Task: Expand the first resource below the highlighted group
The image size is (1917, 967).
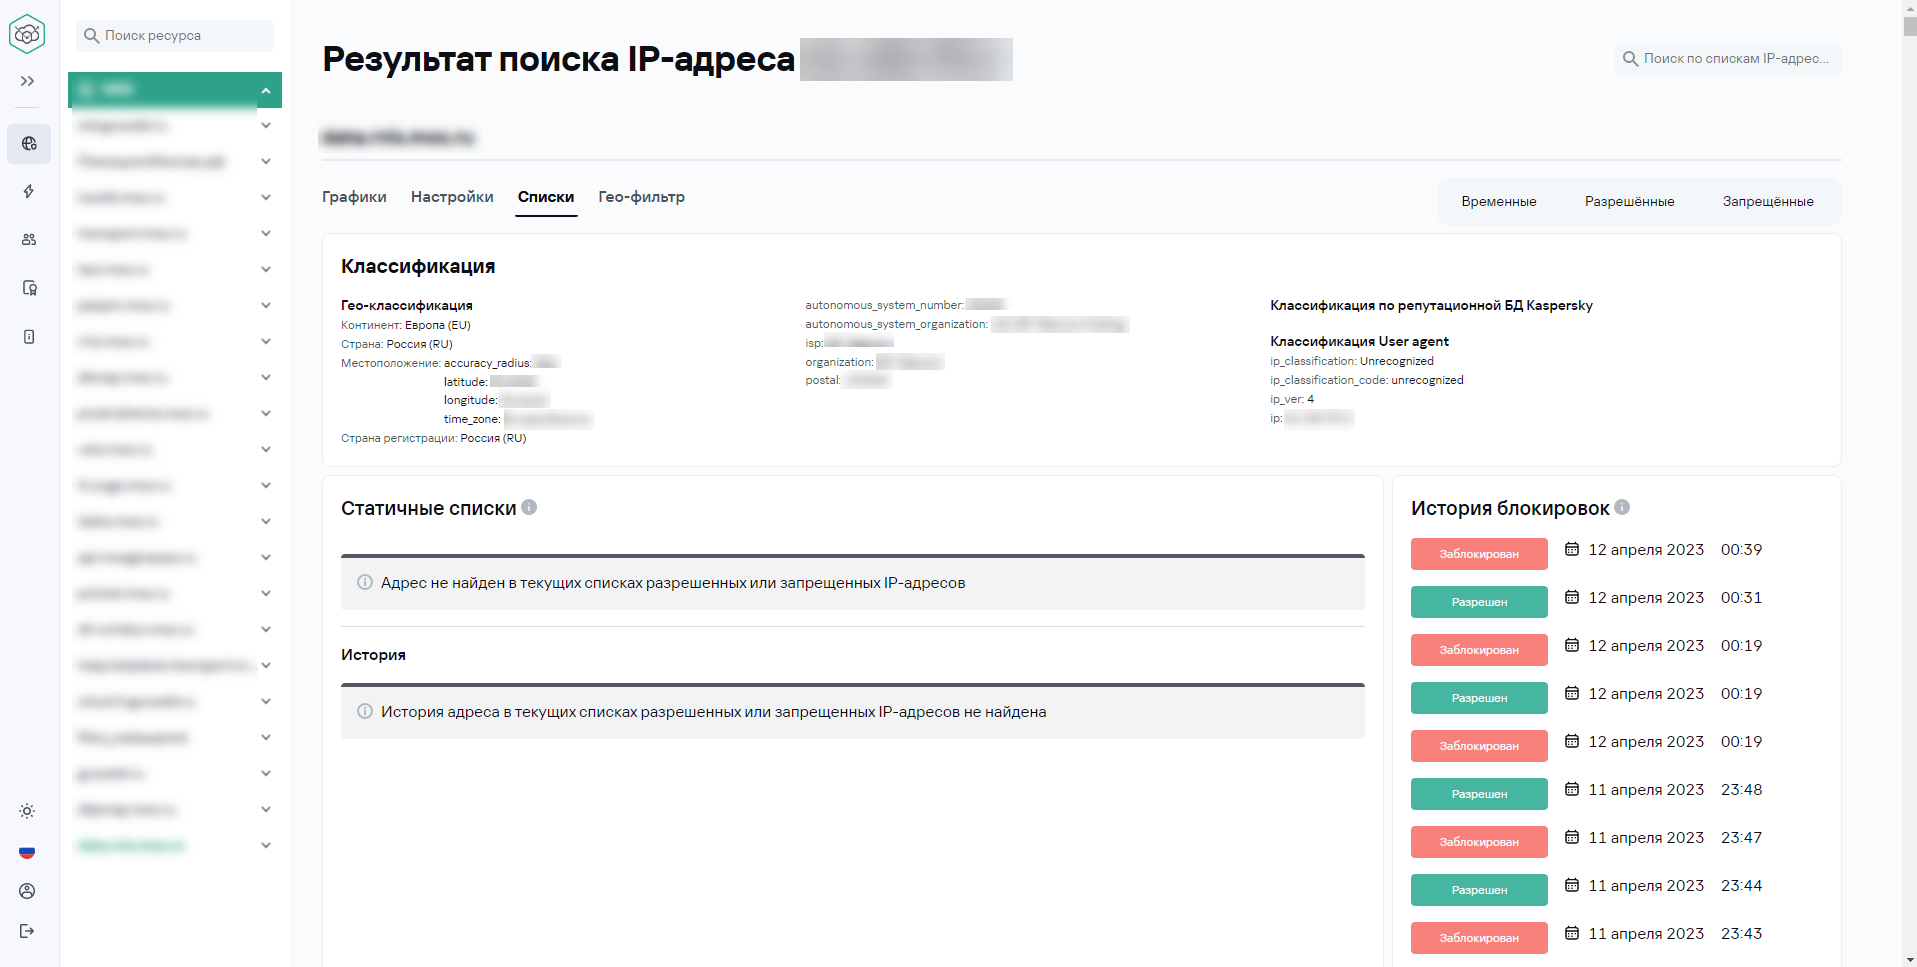Action: 265,125
